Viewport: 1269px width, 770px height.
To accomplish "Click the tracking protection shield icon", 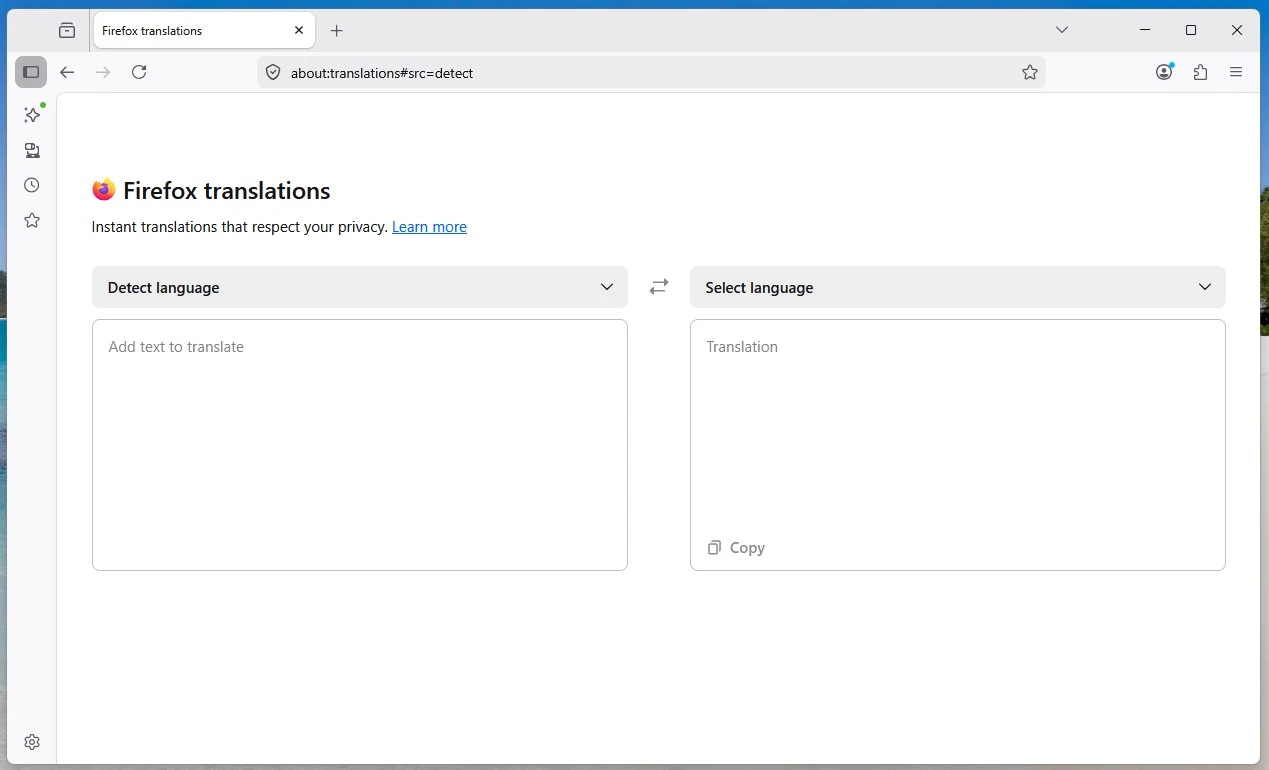I will [273, 73].
